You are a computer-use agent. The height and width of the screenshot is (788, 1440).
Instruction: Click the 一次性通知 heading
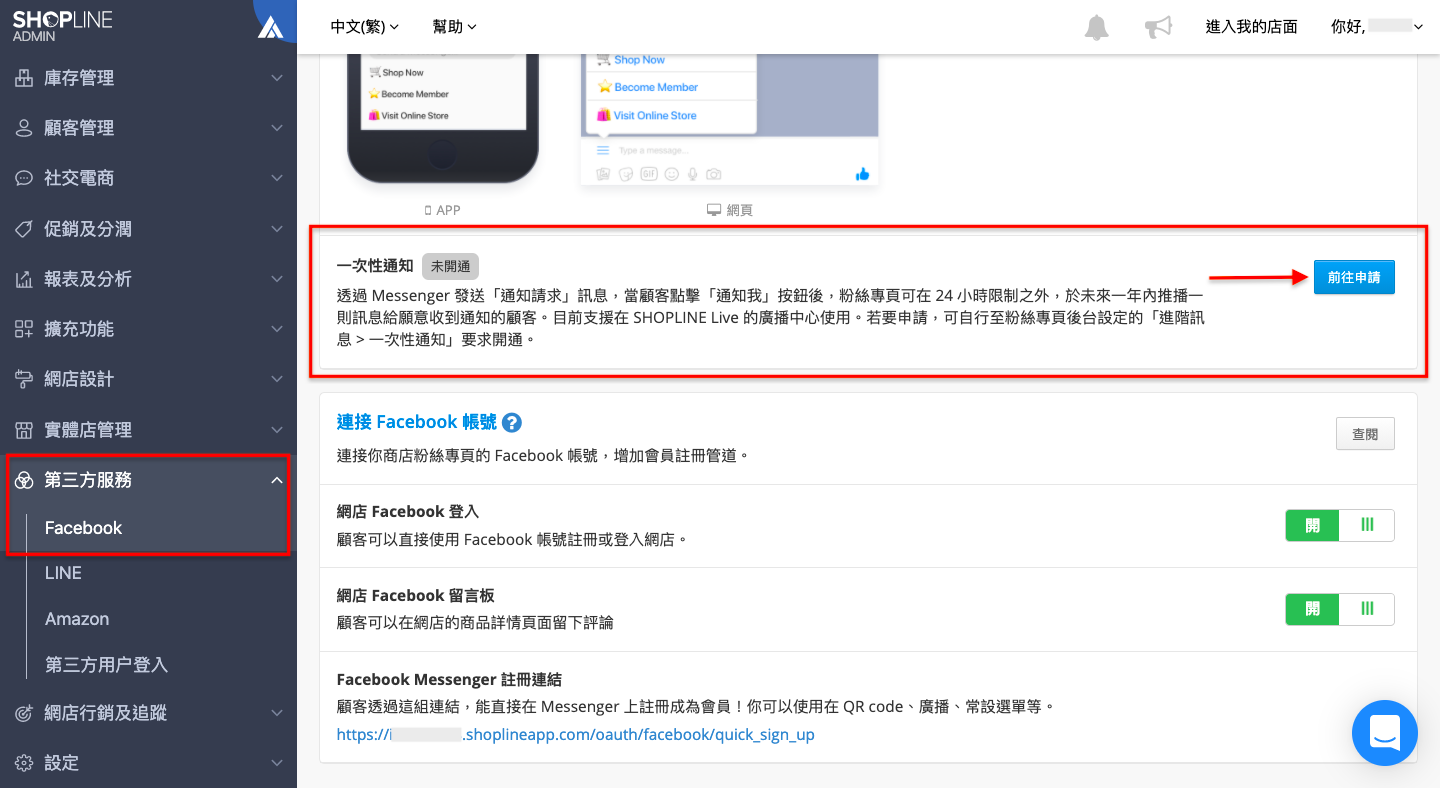coord(375,266)
